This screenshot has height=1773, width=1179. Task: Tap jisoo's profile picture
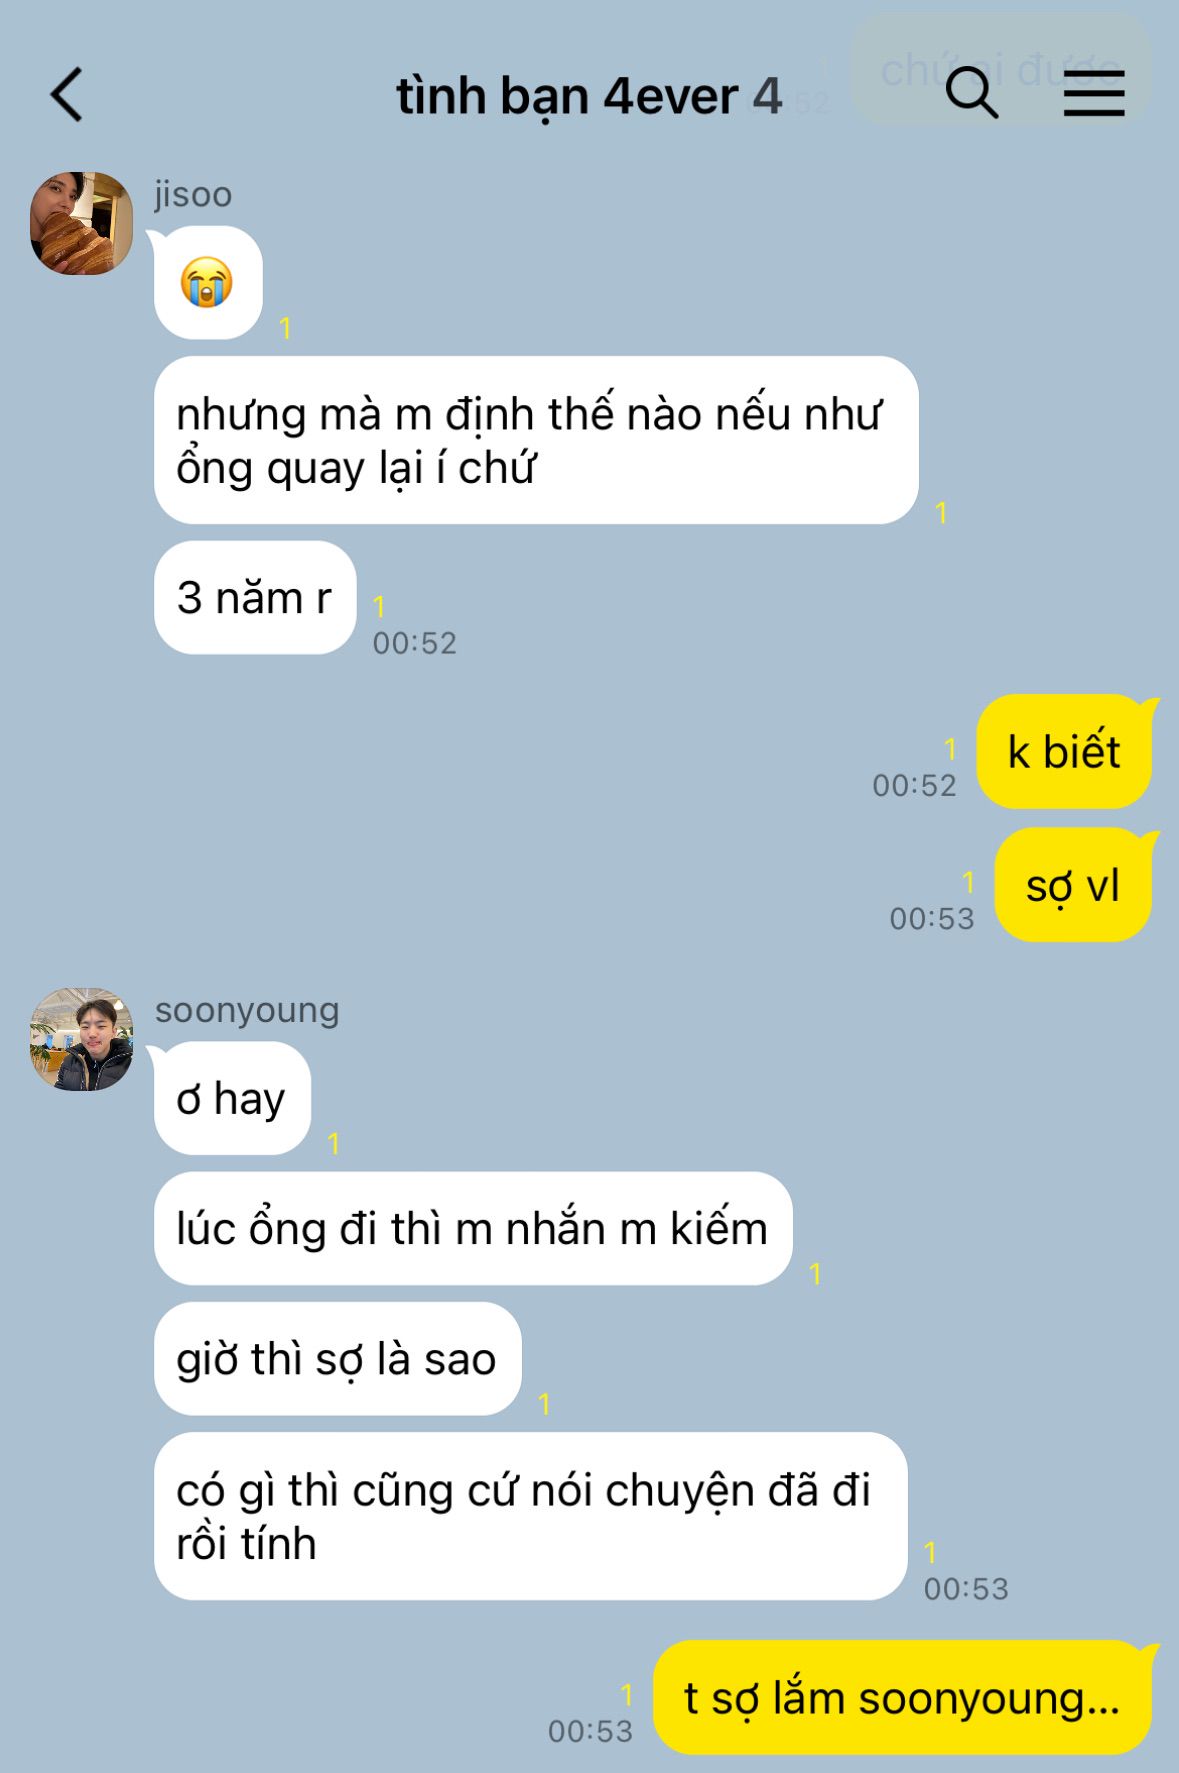(82, 223)
